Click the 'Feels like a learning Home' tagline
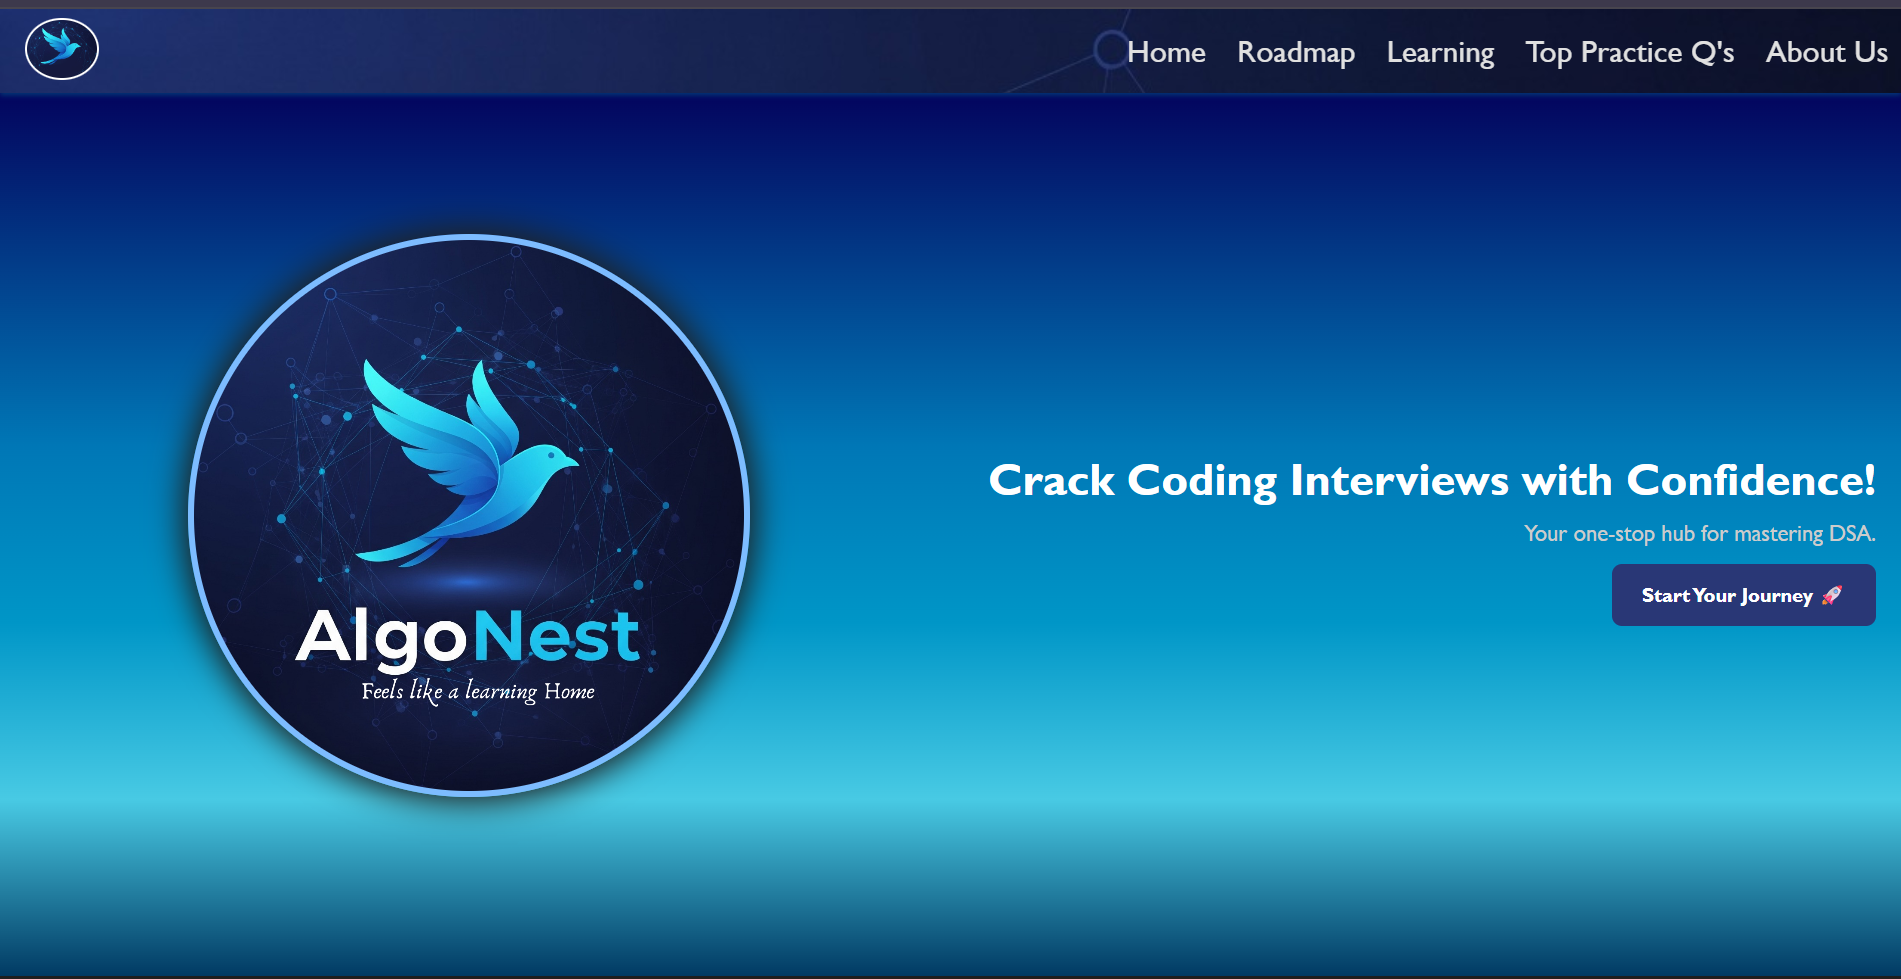 (x=478, y=691)
